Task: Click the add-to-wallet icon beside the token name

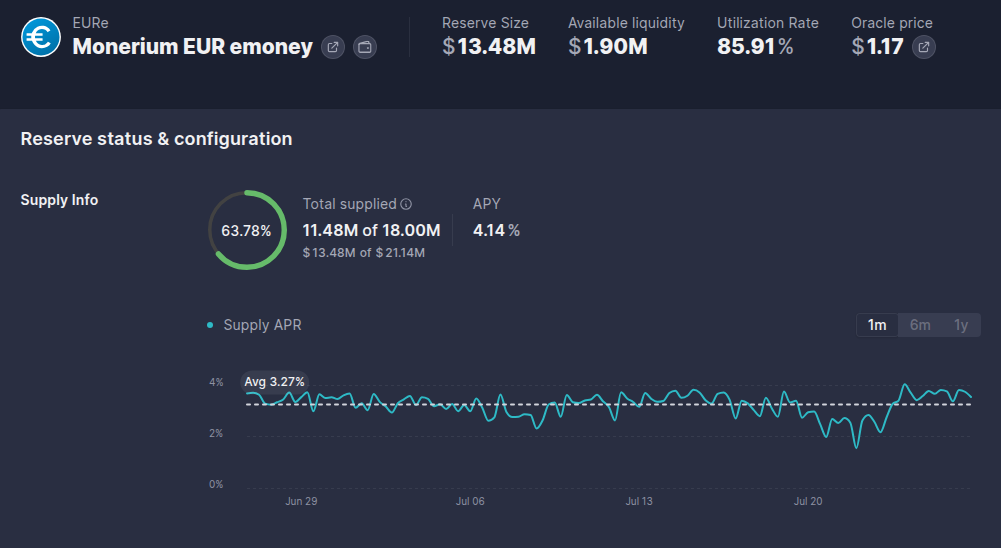Action: point(365,47)
